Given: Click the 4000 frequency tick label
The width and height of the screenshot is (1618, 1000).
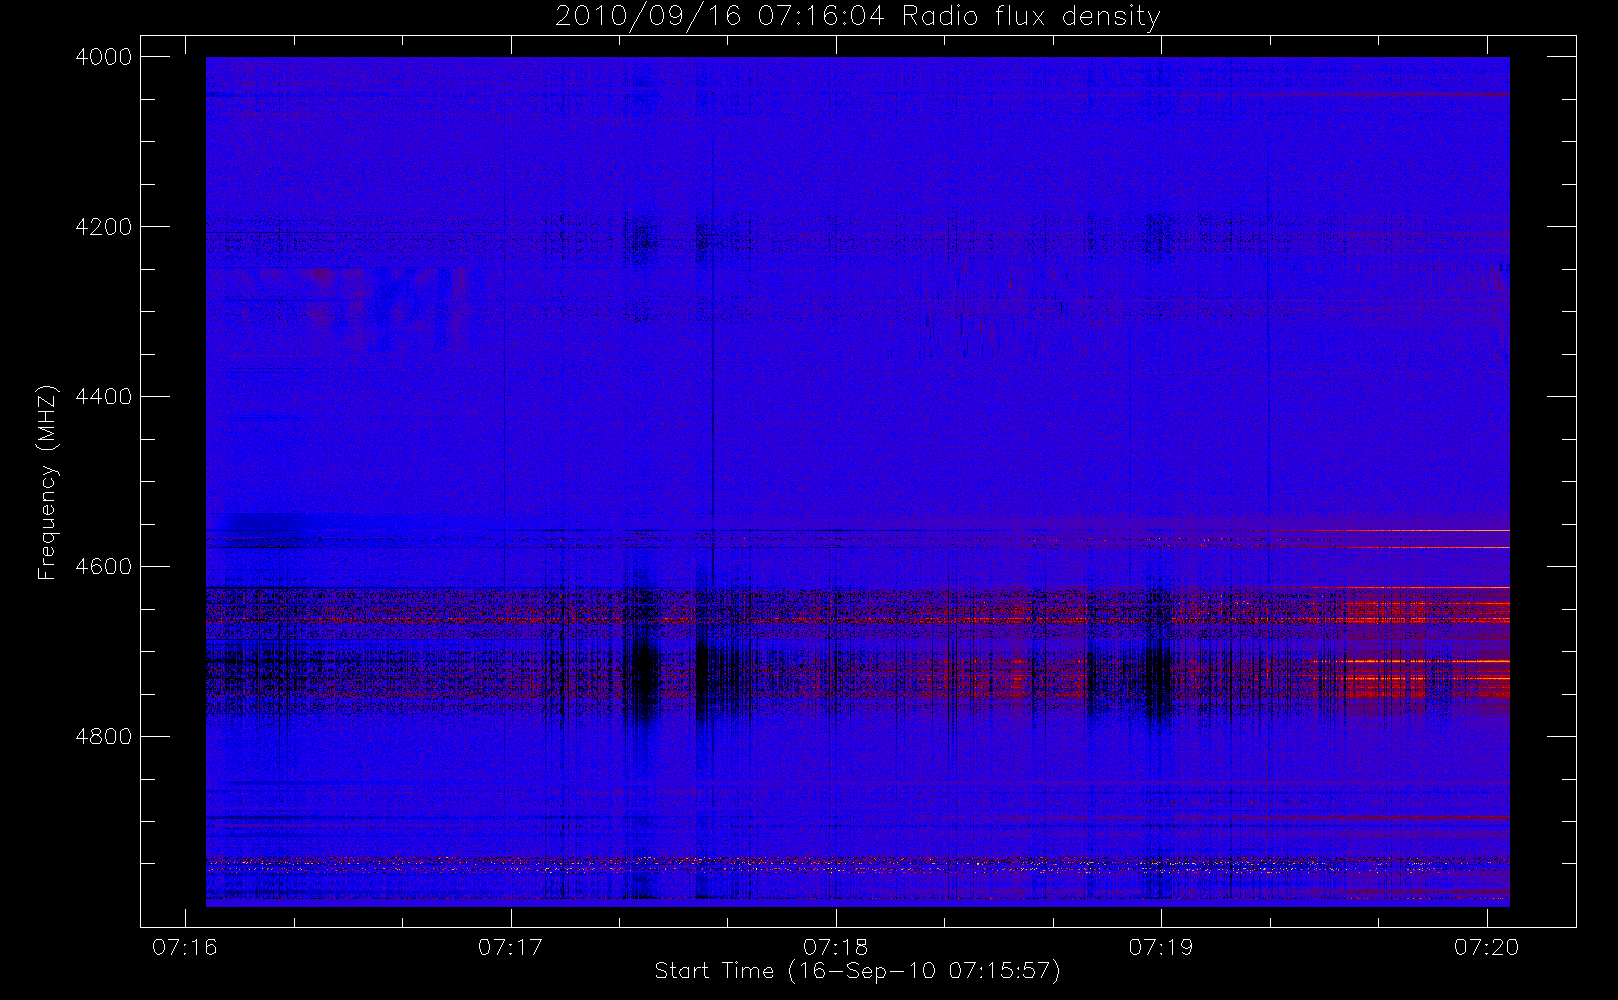Looking at the screenshot, I should [x=103, y=57].
